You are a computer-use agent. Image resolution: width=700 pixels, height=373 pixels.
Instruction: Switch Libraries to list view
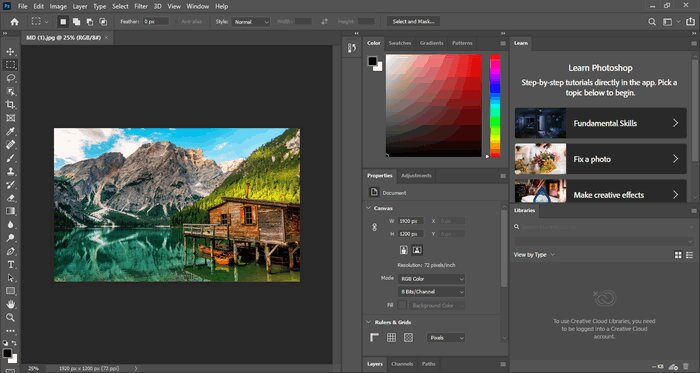[x=690, y=255]
